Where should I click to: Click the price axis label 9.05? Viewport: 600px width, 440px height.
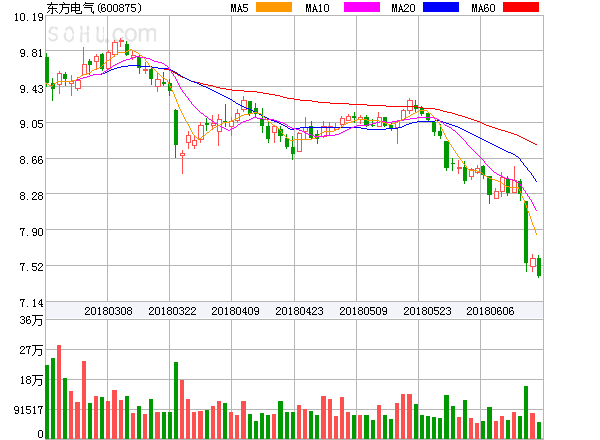(x=31, y=124)
